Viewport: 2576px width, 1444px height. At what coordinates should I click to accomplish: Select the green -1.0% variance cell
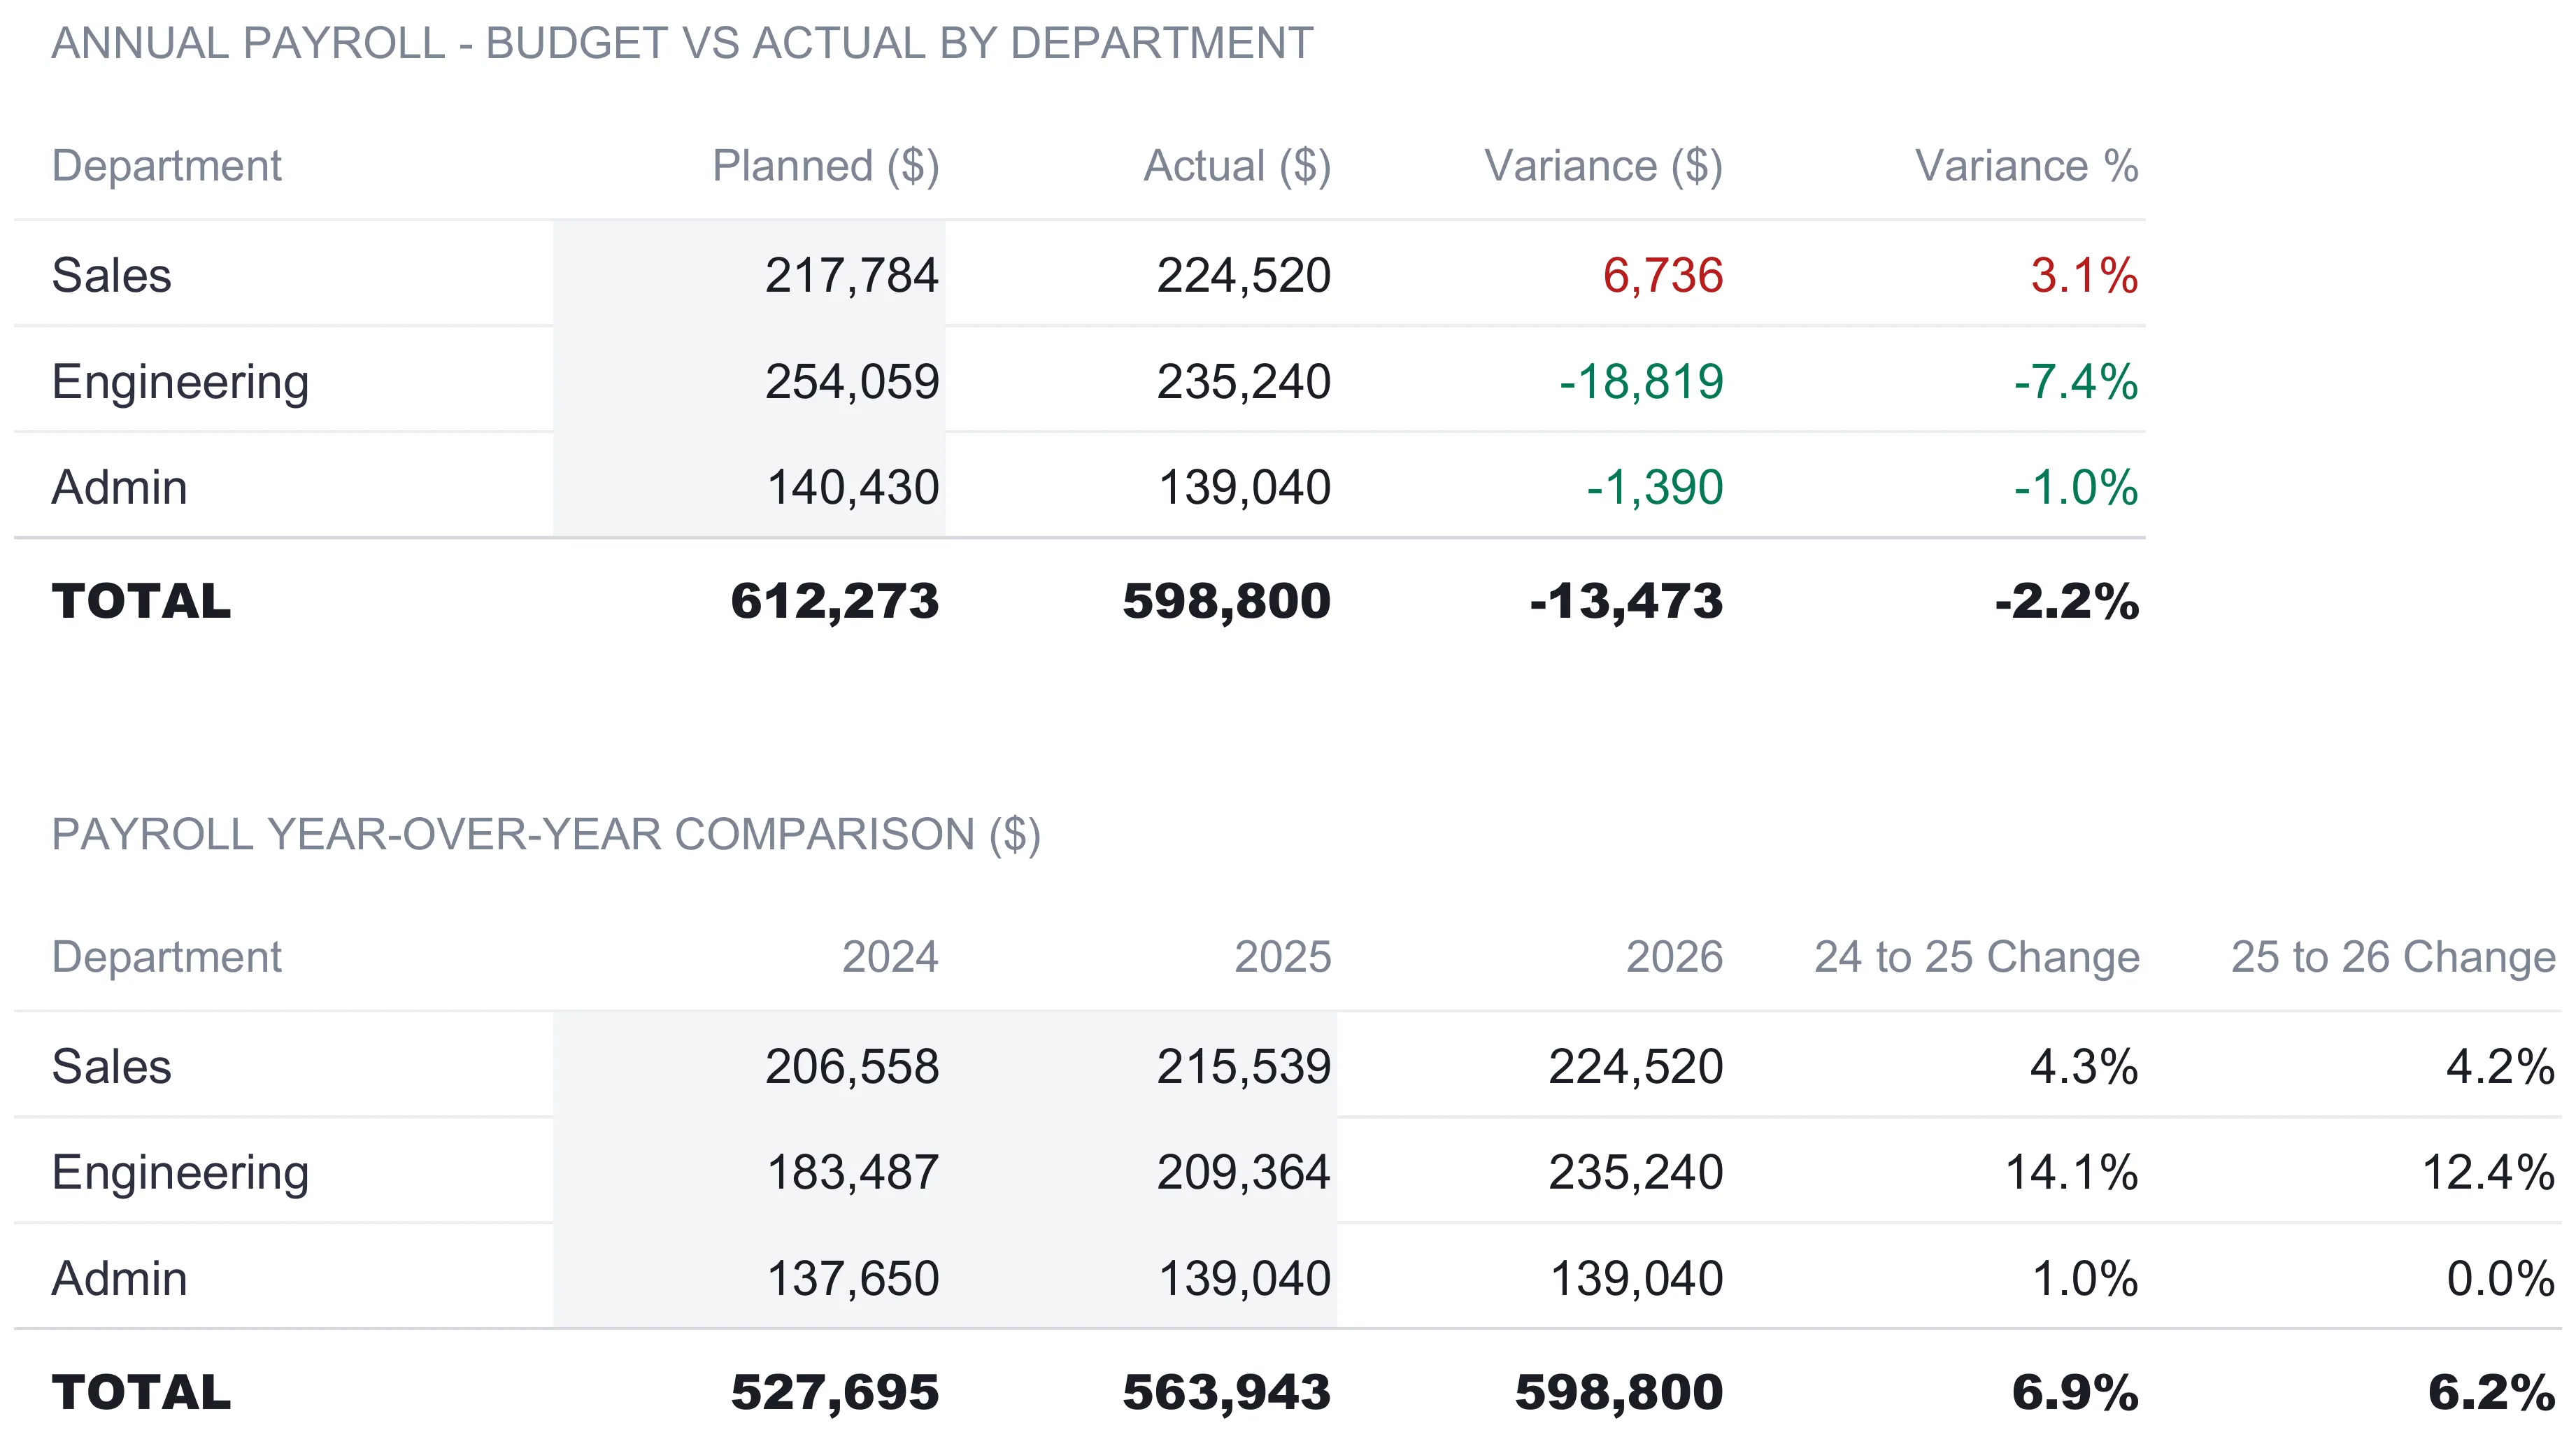coord(2076,487)
